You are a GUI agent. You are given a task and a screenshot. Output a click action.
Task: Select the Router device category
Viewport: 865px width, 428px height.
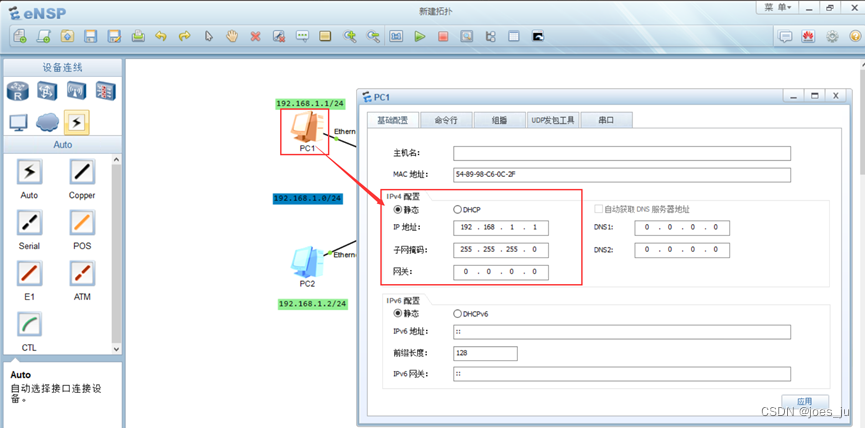click(x=18, y=91)
